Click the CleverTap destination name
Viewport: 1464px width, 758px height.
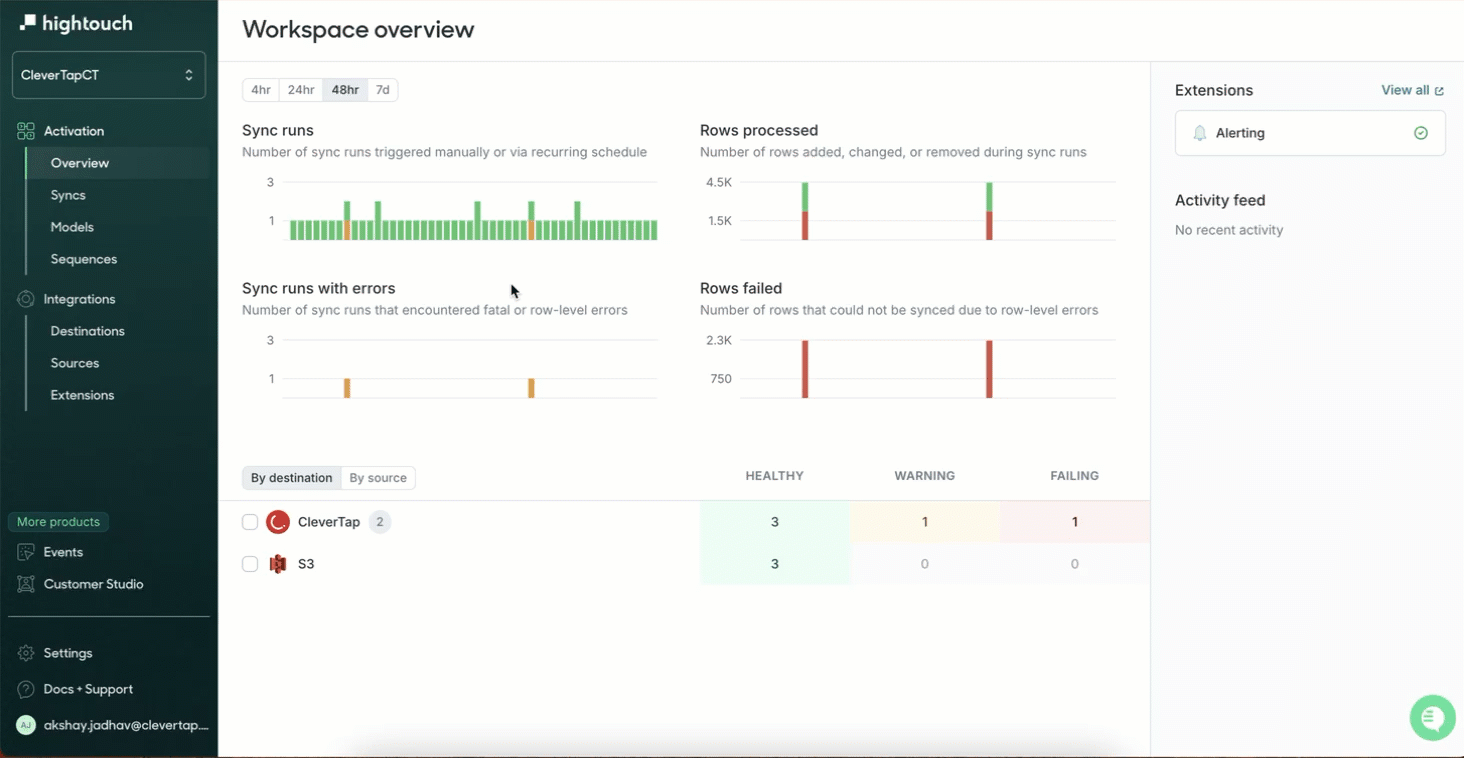tap(329, 522)
